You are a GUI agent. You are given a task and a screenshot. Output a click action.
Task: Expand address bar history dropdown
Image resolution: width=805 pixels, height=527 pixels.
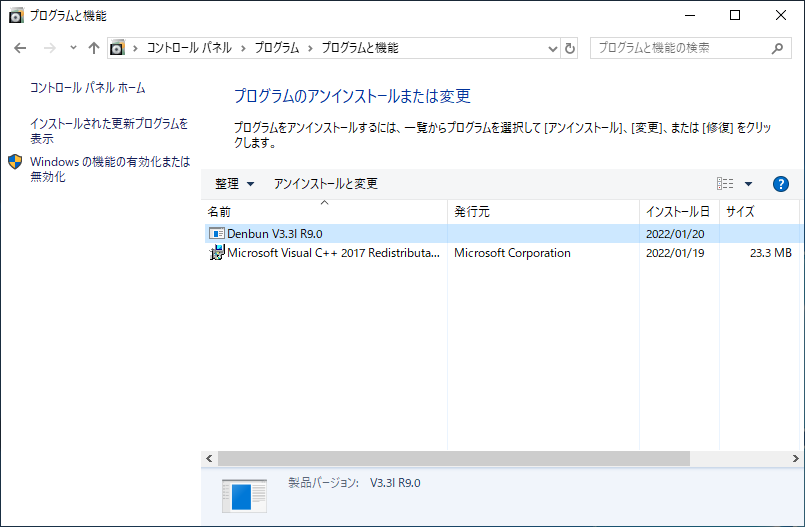[x=553, y=49]
